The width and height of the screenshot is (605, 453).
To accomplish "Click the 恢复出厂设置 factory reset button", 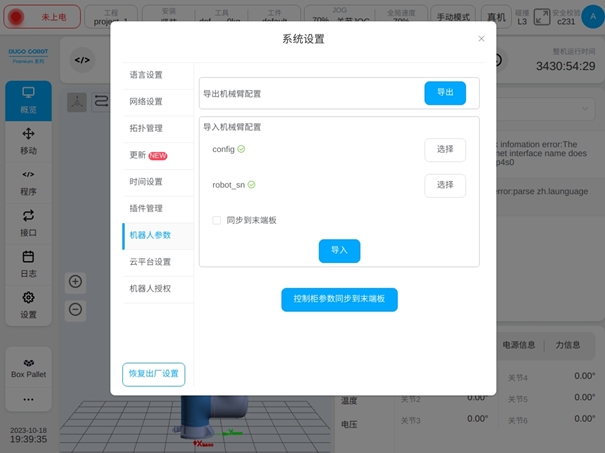I will click(x=153, y=374).
